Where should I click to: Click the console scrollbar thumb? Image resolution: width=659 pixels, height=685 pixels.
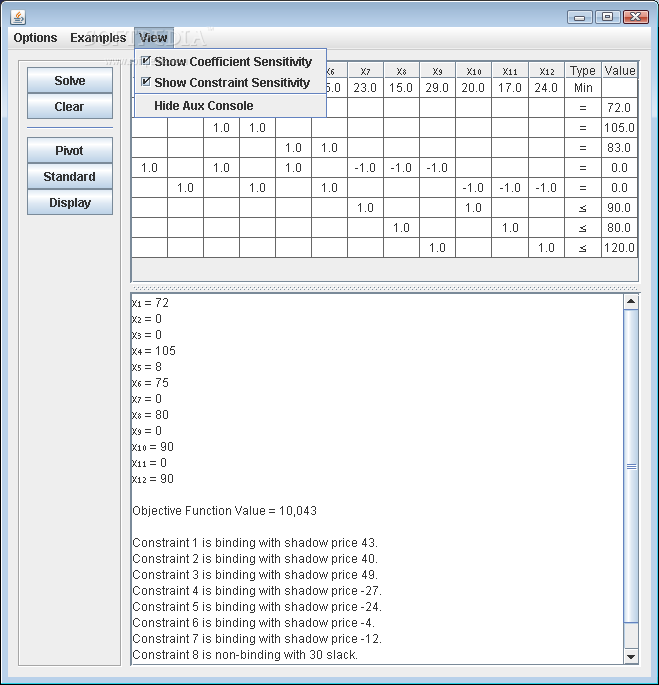click(x=631, y=466)
